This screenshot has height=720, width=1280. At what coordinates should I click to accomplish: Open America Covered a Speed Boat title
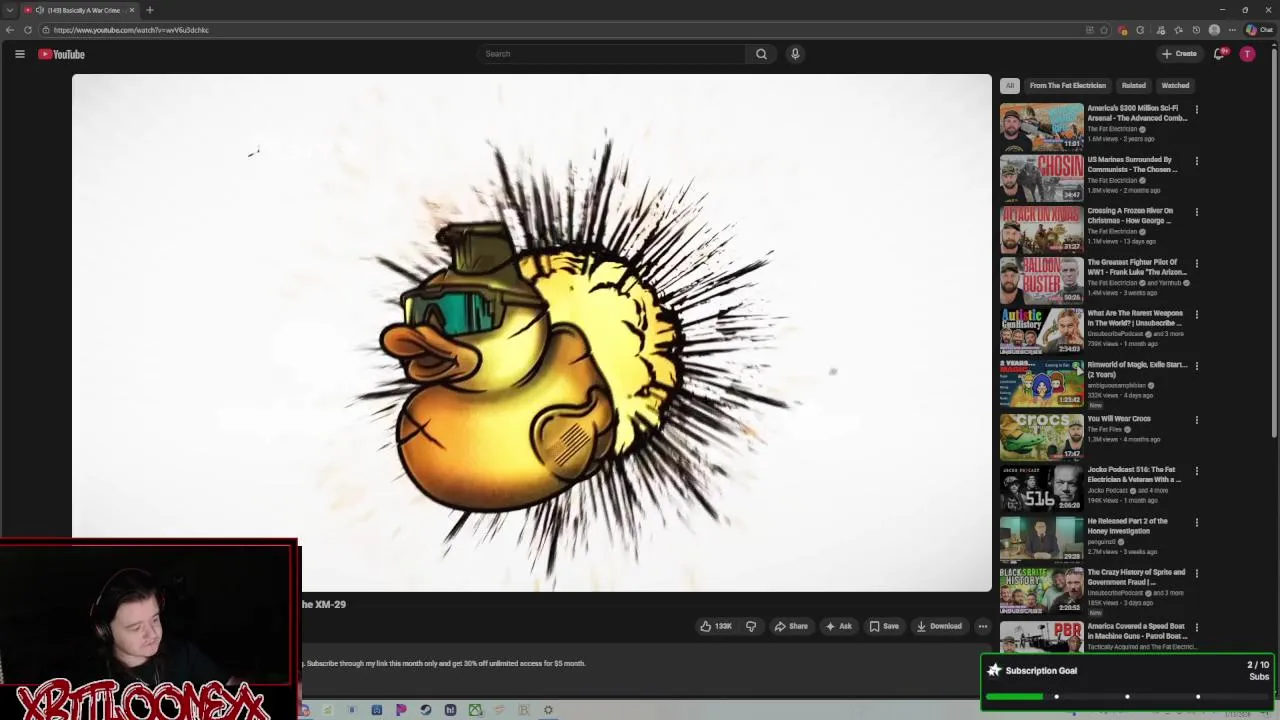coord(1137,630)
